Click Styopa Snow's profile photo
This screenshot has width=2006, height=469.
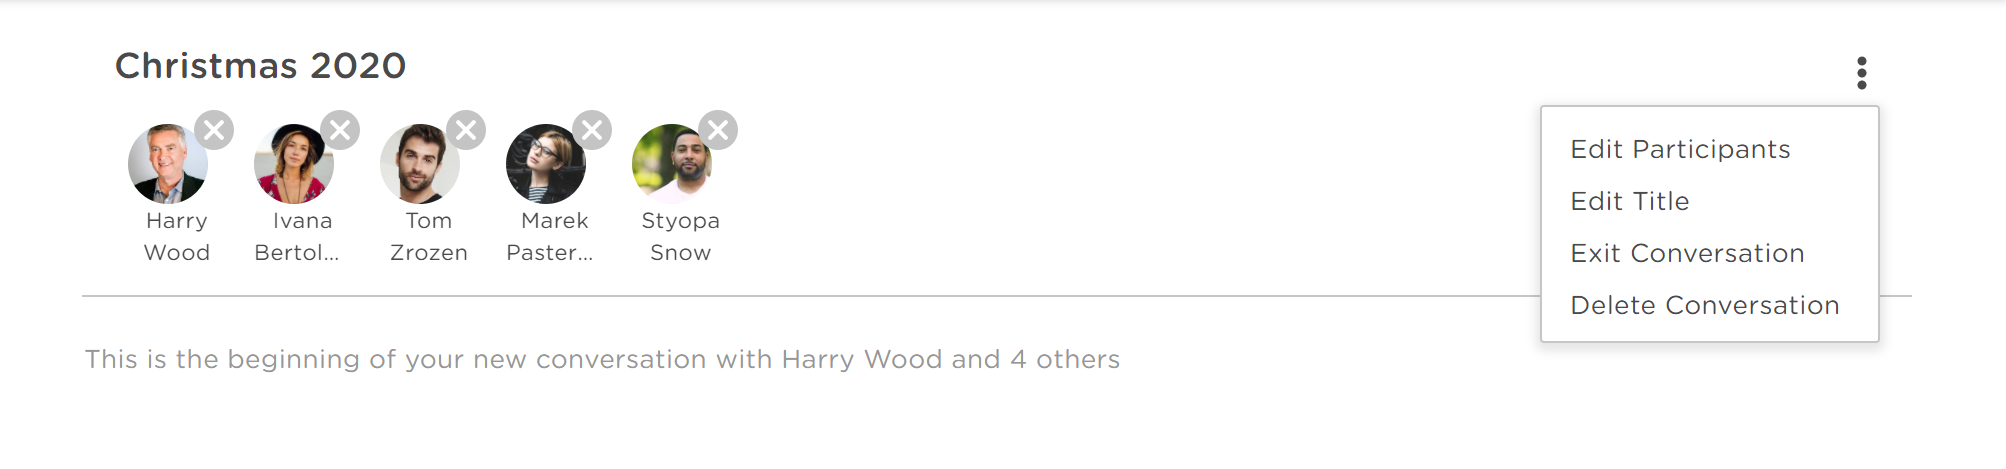coord(672,164)
